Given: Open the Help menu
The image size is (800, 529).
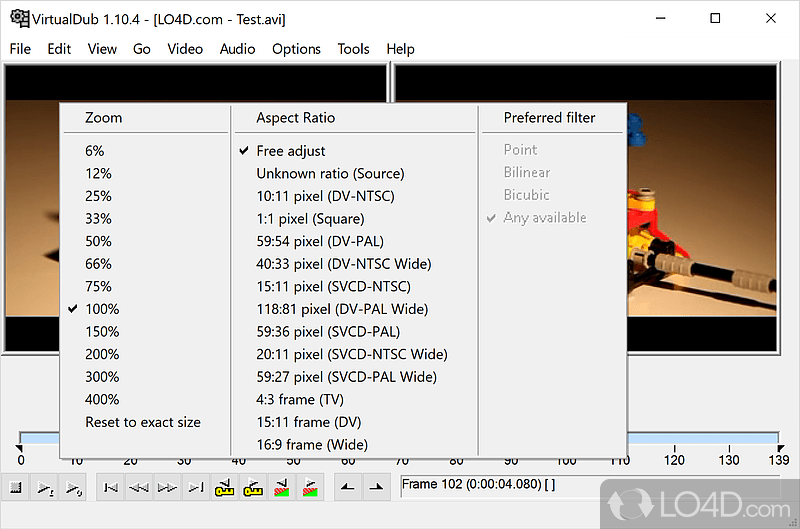Looking at the screenshot, I should 401,49.
